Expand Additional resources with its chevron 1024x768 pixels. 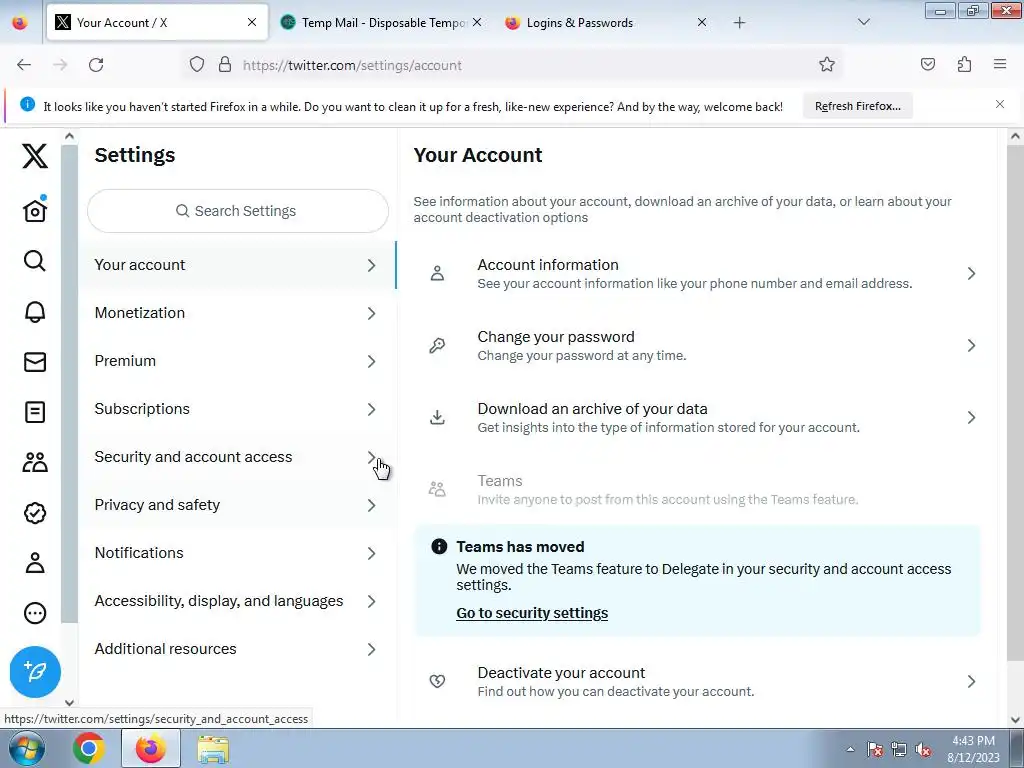371,649
